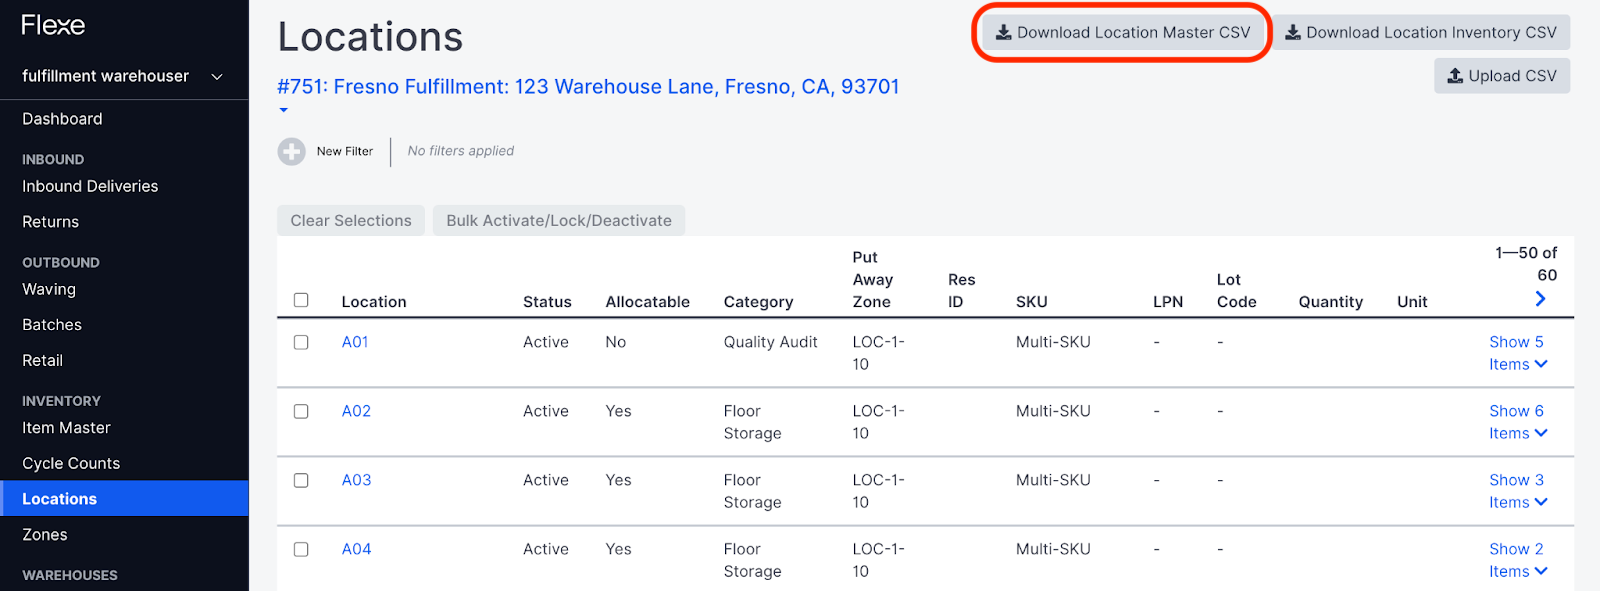Image resolution: width=1600 pixels, height=591 pixels.
Task: Expand Show 5 Items for A01
Action: coord(1518,353)
